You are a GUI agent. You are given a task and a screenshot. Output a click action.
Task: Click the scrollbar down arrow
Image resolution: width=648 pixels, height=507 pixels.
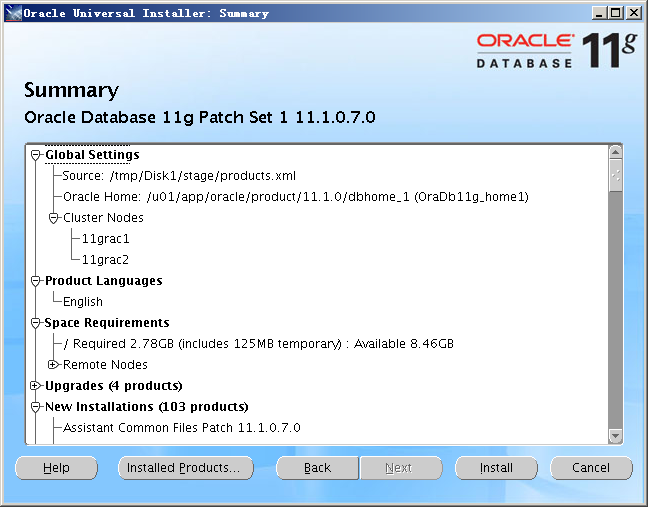(x=616, y=436)
